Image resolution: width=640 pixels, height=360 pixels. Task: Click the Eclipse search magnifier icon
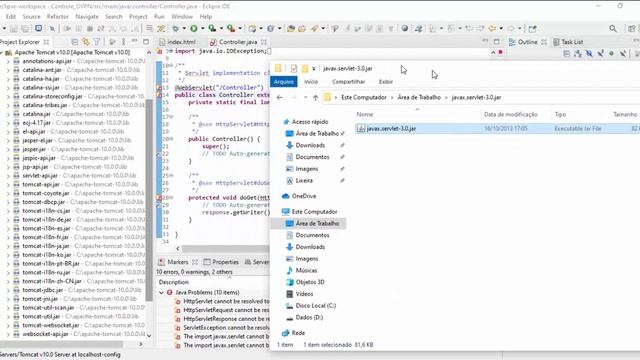[x=613, y=29]
